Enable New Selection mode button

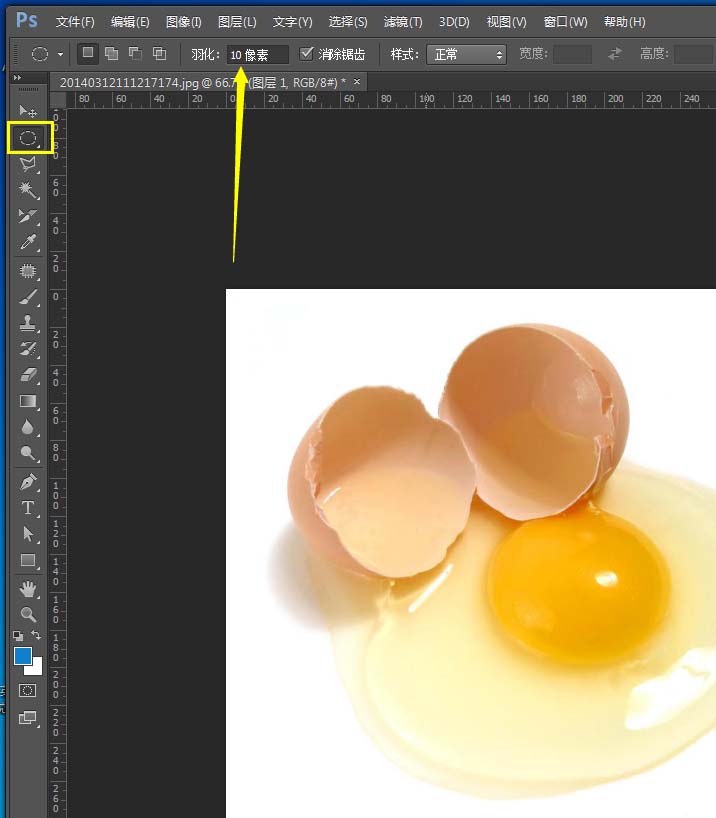[x=88, y=54]
